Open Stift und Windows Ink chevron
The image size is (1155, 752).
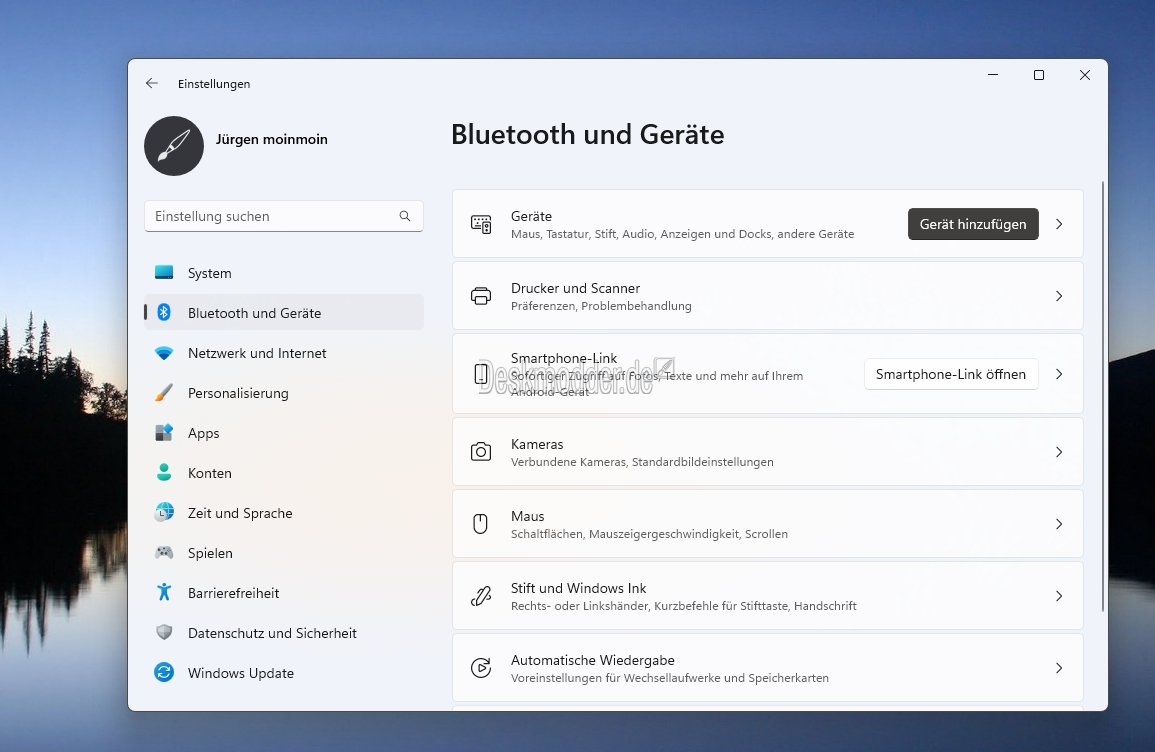pos(1059,596)
